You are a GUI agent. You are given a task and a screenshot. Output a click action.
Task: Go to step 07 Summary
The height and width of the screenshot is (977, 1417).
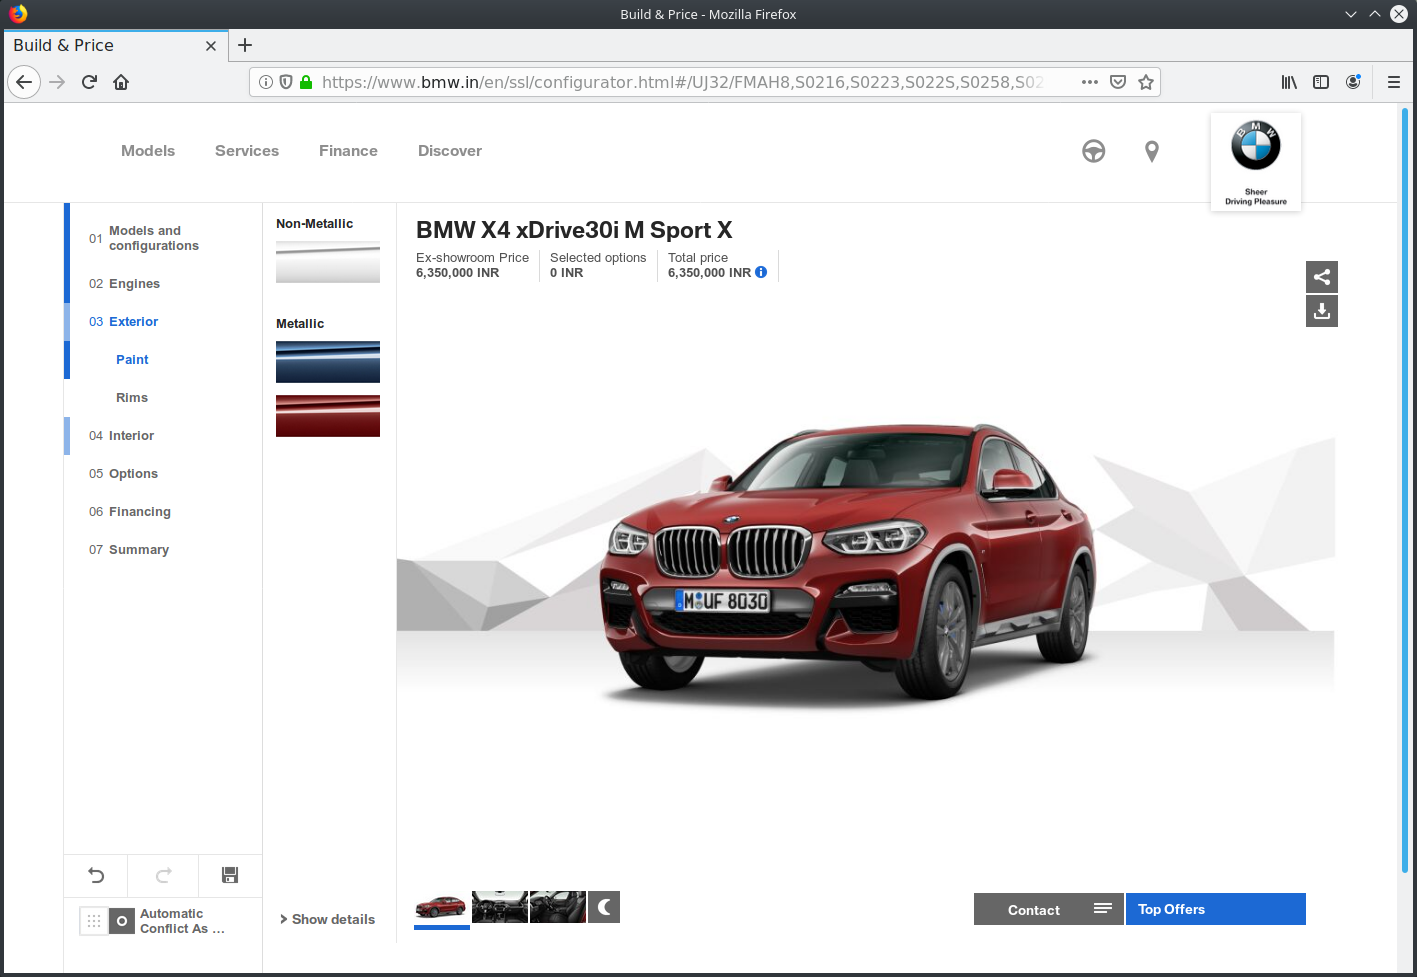tap(129, 550)
